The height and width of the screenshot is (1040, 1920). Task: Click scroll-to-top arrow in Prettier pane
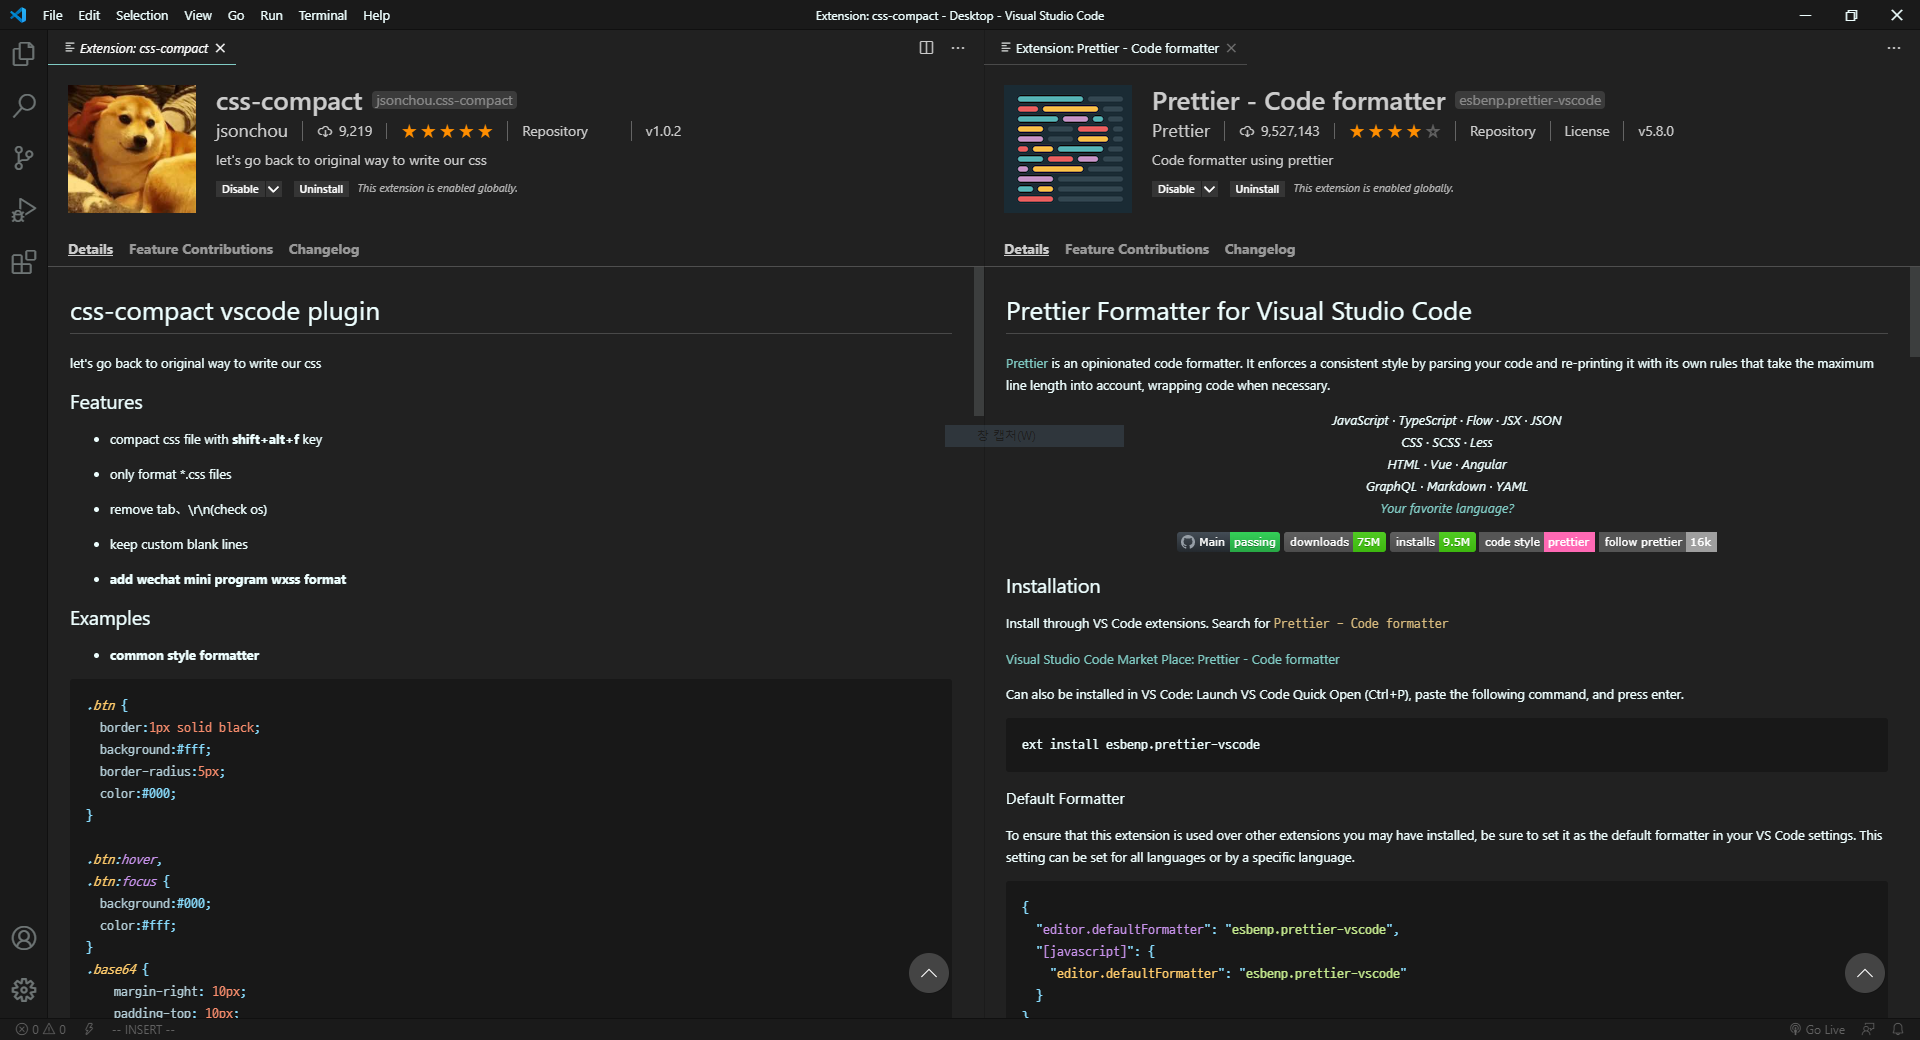pos(1864,973)
